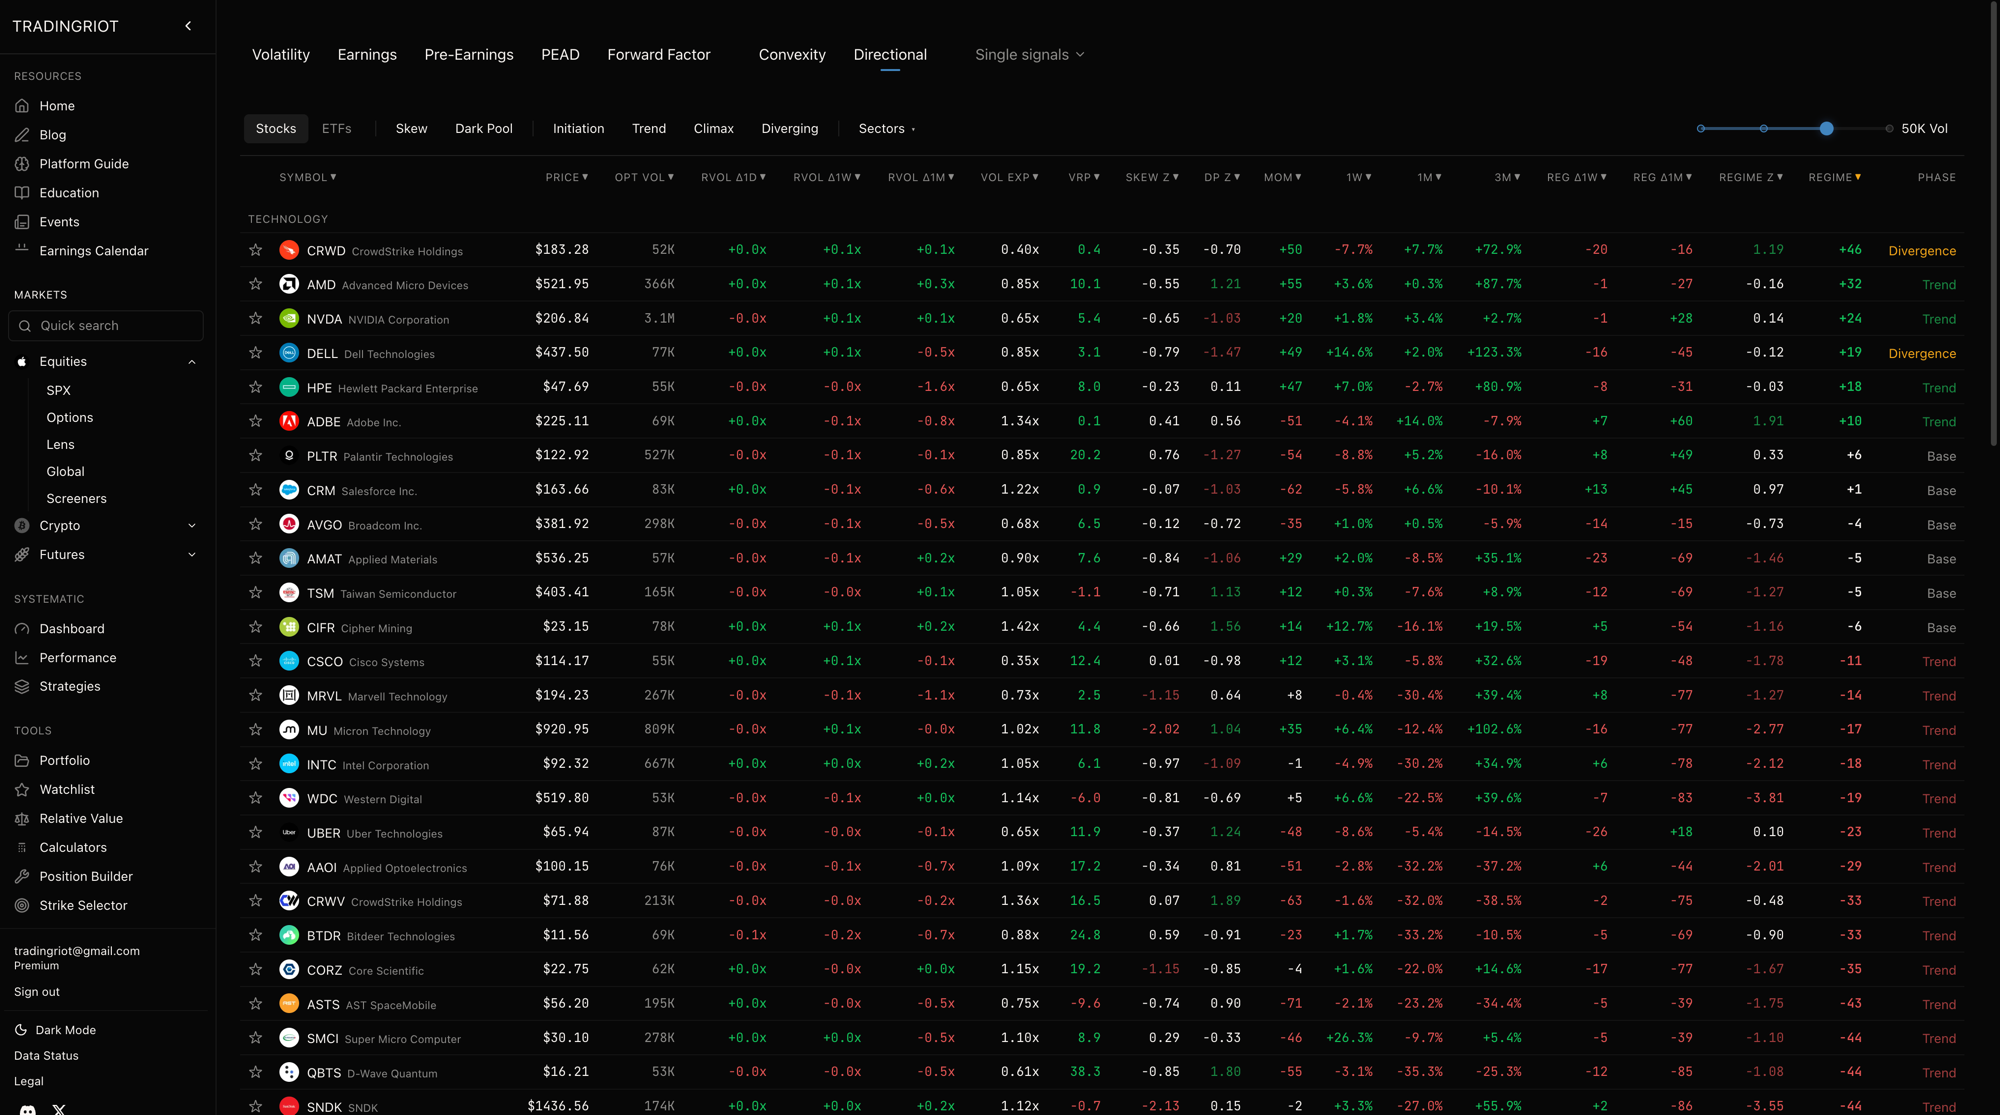The width and height of the screenshot is (2000, 1115).
Task: Open the X social icon at sidebar bottom
Action: (x=59, y=1108)
